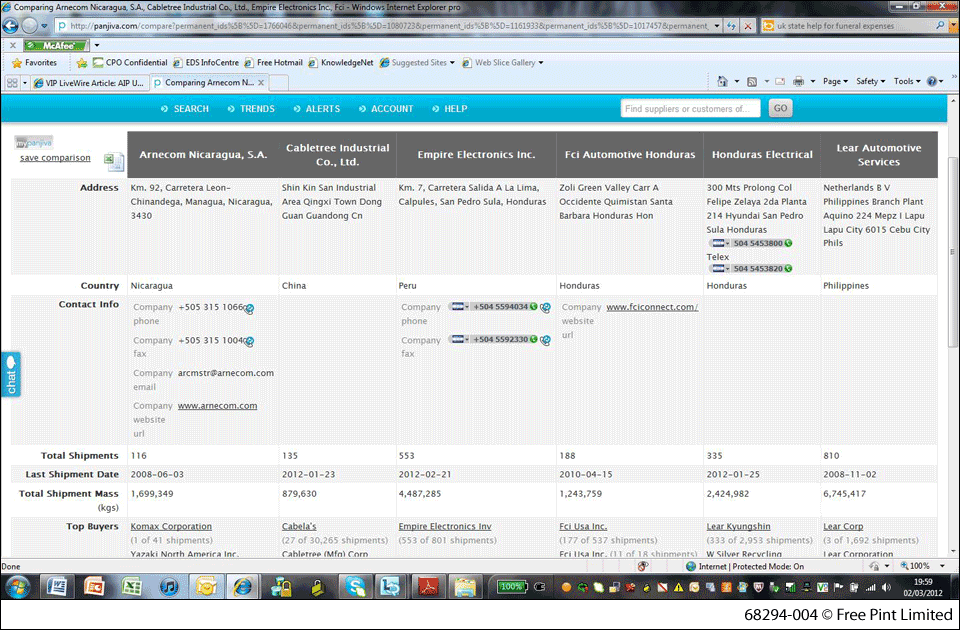Image resolution: width=960 pixels, height=630 pixels.
Task: Follow the www.arnecom.com website link
Action: (217, 406)
